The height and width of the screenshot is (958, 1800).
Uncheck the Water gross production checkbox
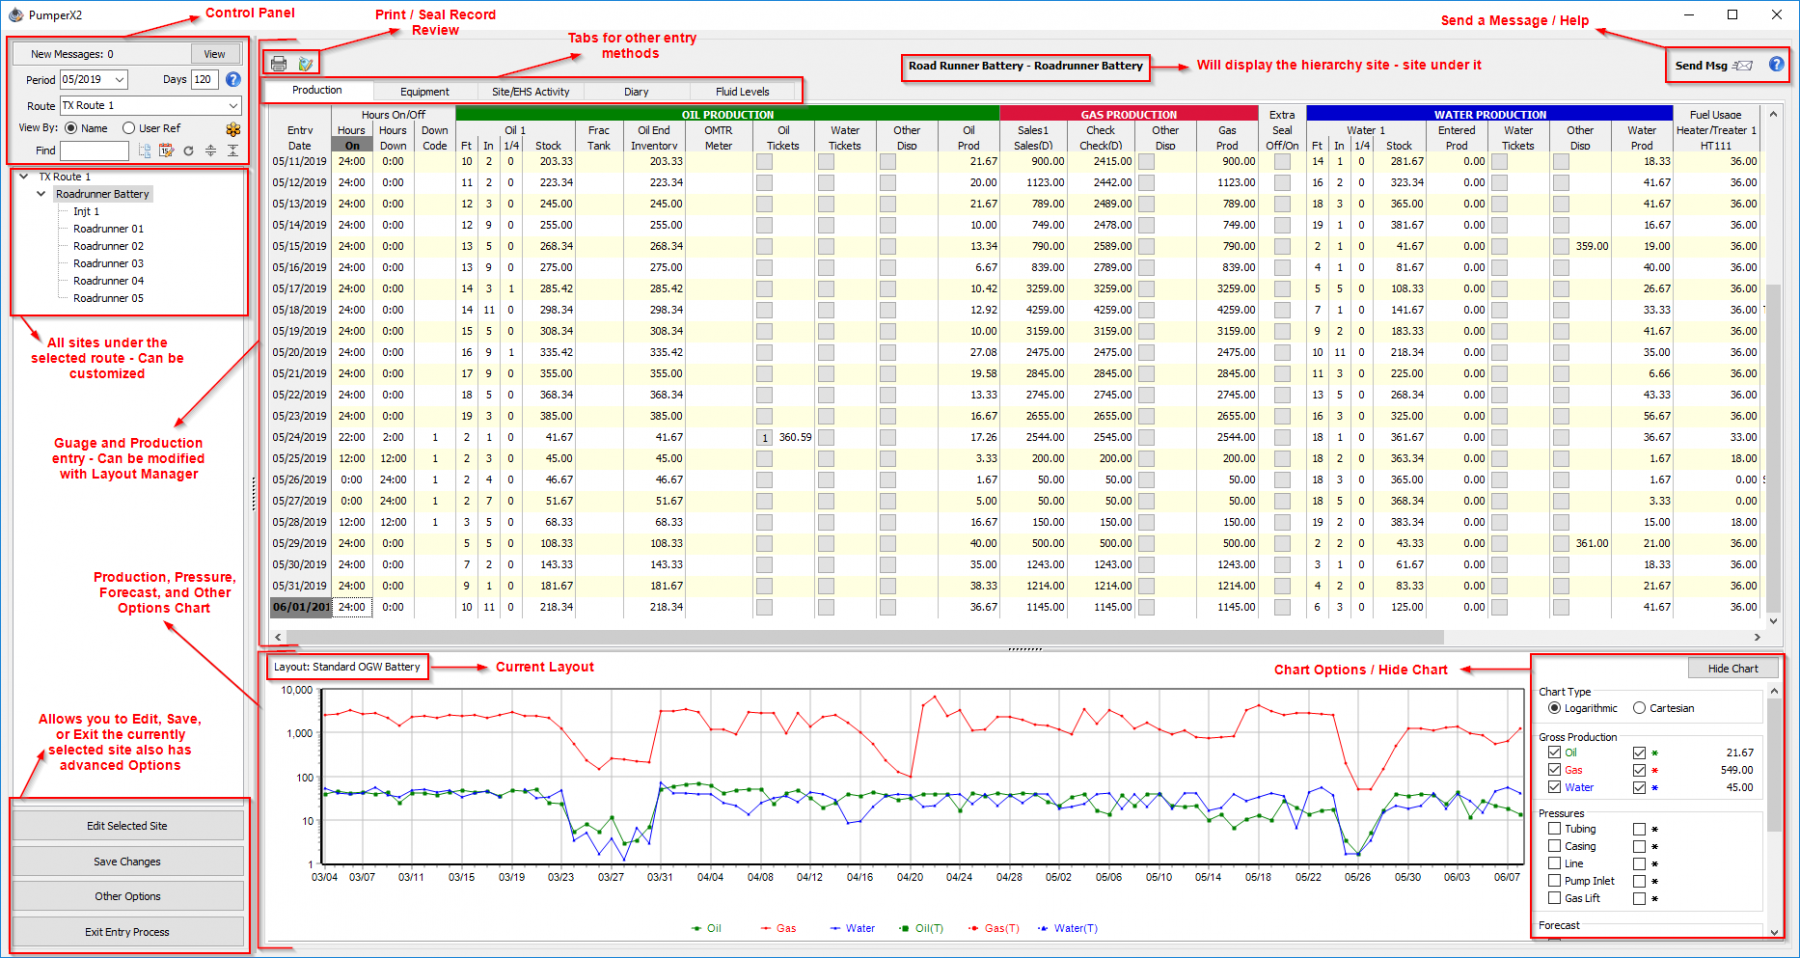1553,787
